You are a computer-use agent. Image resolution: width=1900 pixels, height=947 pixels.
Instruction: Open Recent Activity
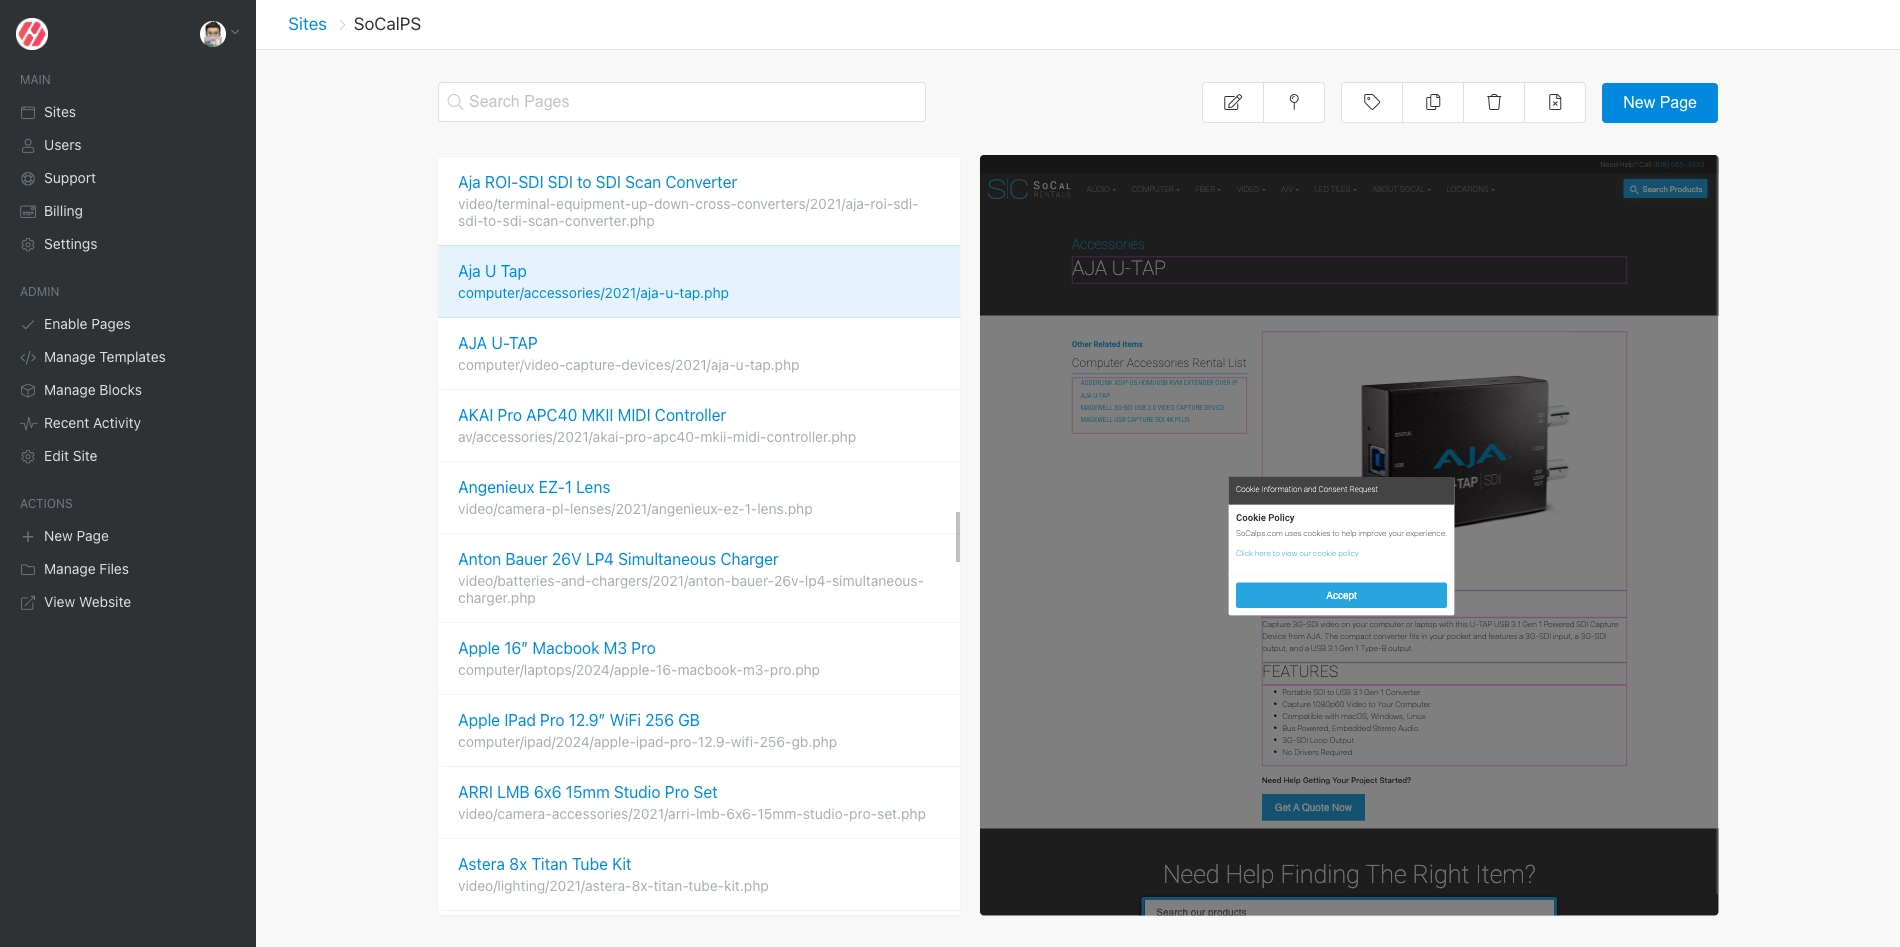coord(91,423)
